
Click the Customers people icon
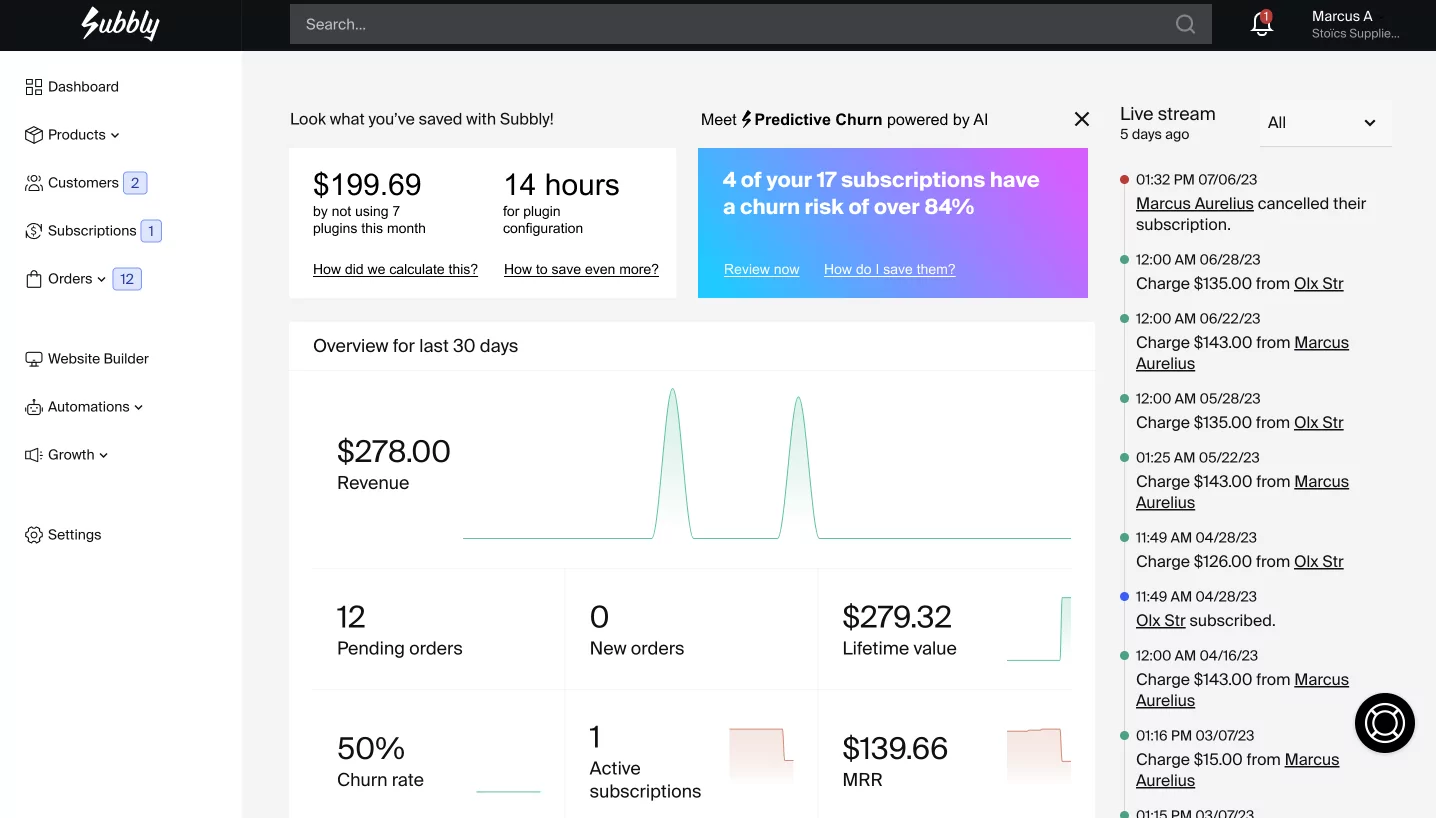[x=34, y=183]
